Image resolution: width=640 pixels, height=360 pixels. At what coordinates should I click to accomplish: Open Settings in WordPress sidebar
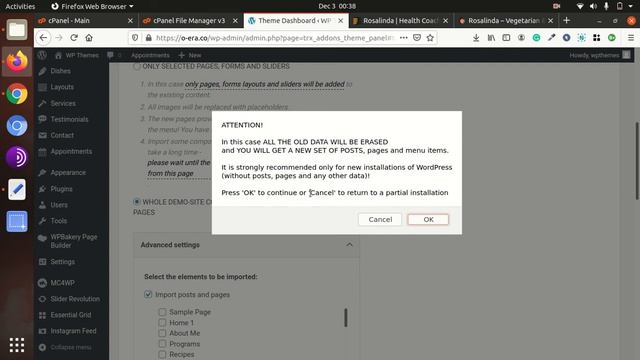(x=62, y=262)
